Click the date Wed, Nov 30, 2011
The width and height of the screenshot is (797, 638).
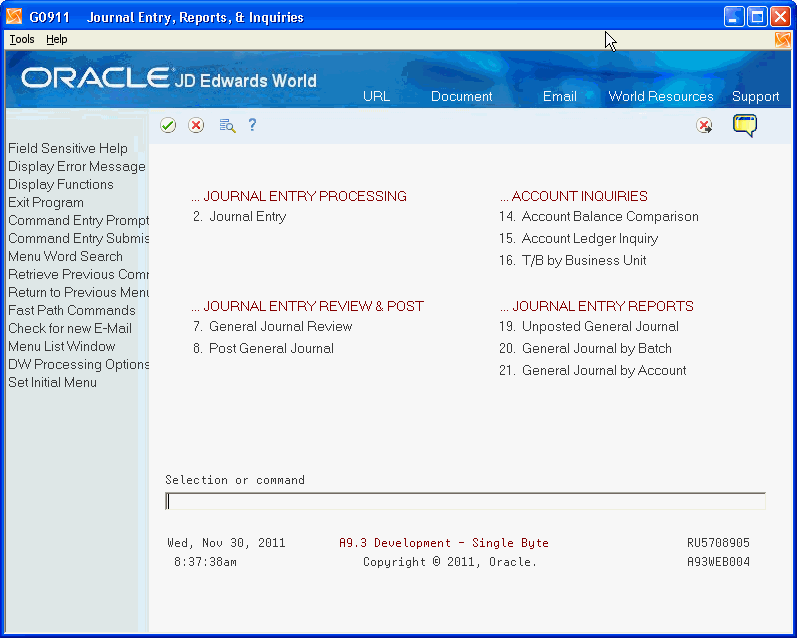tap(226, 543)
